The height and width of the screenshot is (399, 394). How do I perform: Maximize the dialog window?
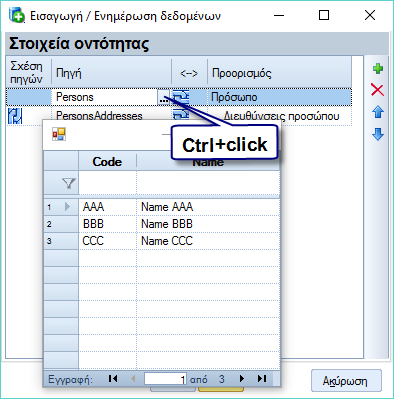click(x=324, y=15)
